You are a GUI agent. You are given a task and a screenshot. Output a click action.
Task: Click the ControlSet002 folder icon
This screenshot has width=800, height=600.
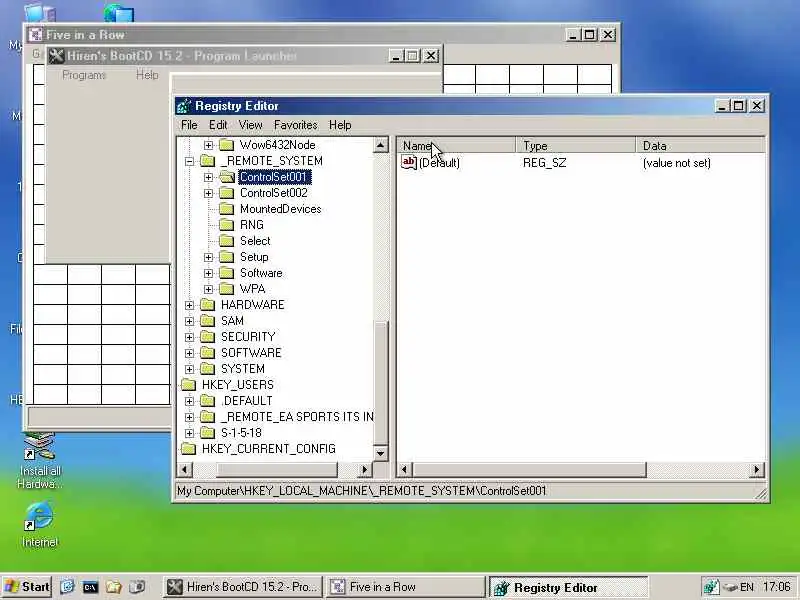tap(227, 193)
